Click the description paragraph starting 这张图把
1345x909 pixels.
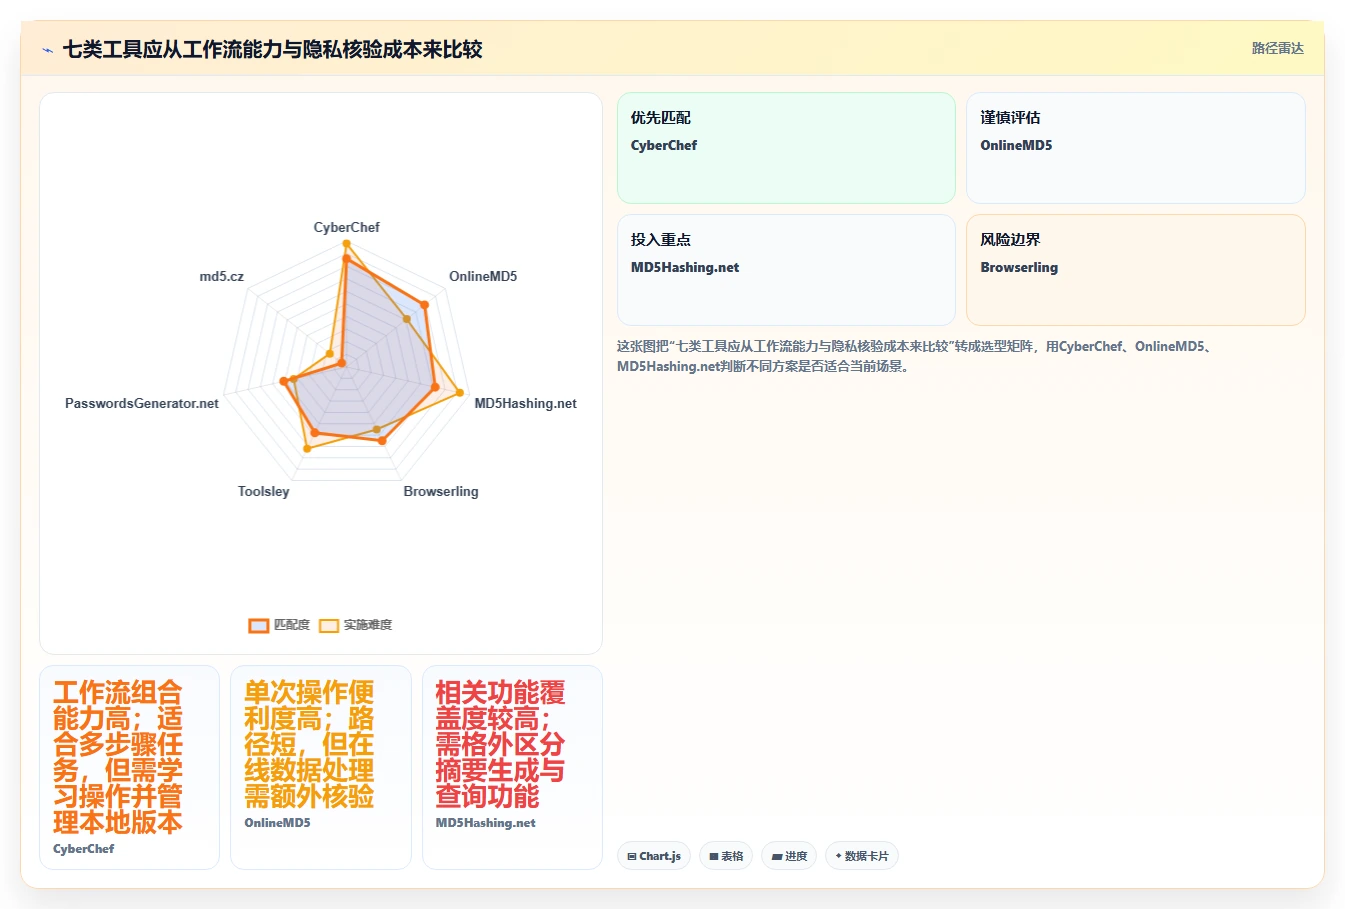point(915,356)
